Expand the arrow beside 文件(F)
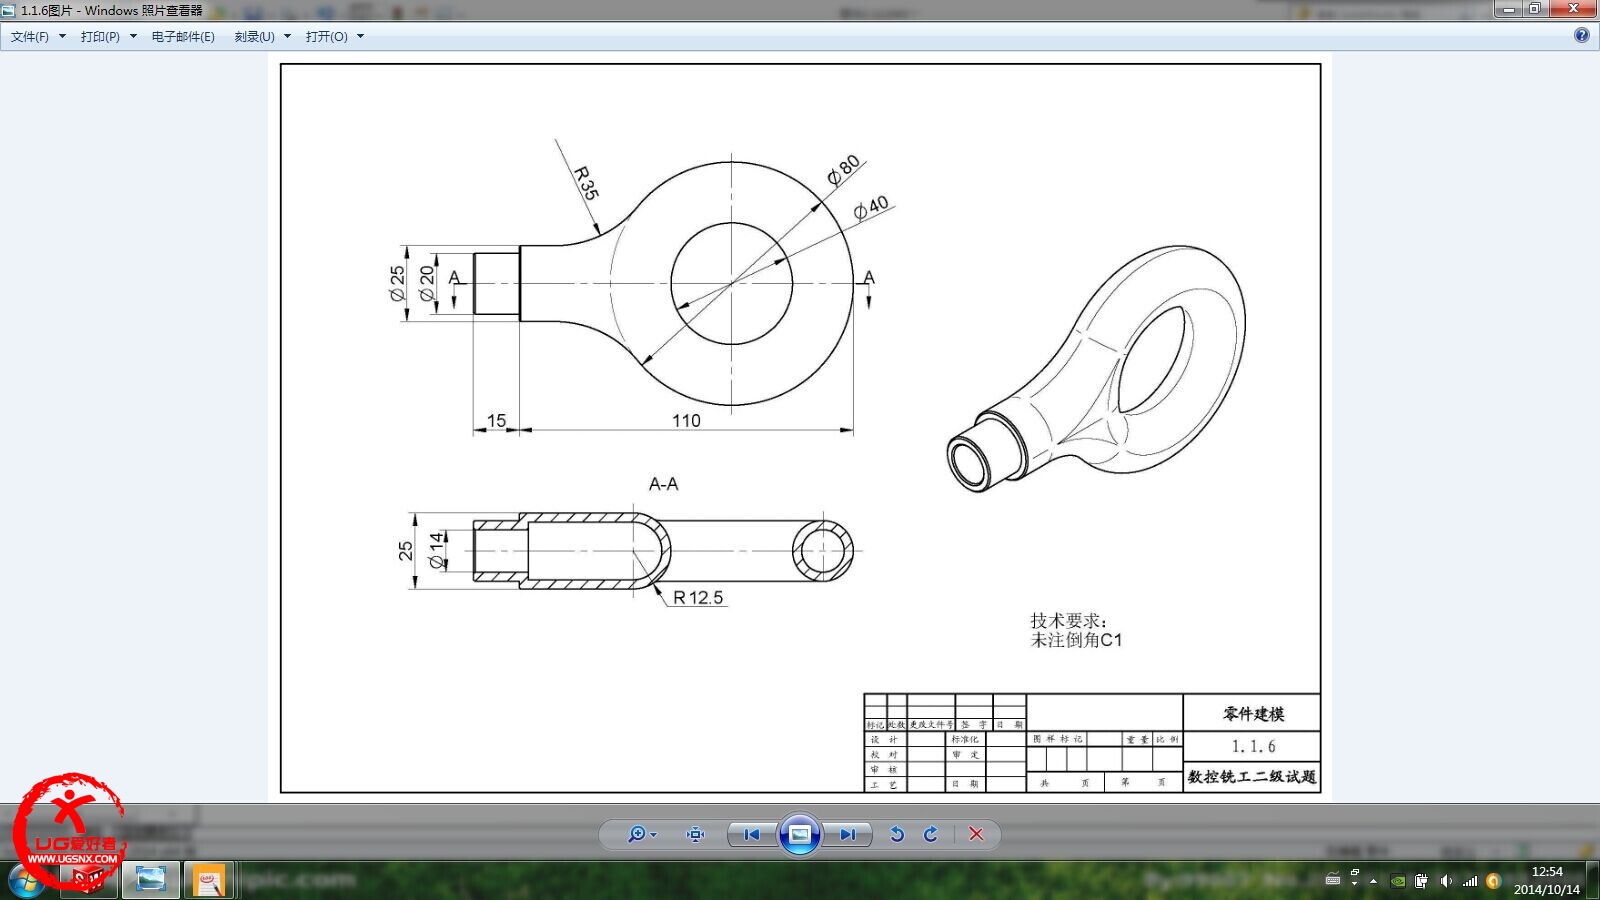 tap(62, 37)
